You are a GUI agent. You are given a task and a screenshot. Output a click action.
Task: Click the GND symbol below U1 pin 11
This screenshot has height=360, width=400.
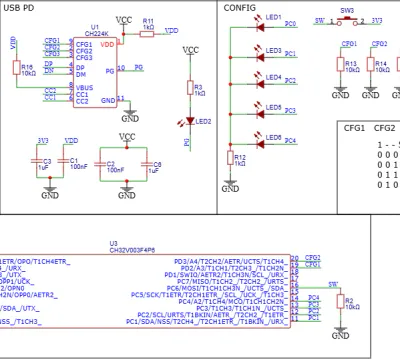coord(130,115)
